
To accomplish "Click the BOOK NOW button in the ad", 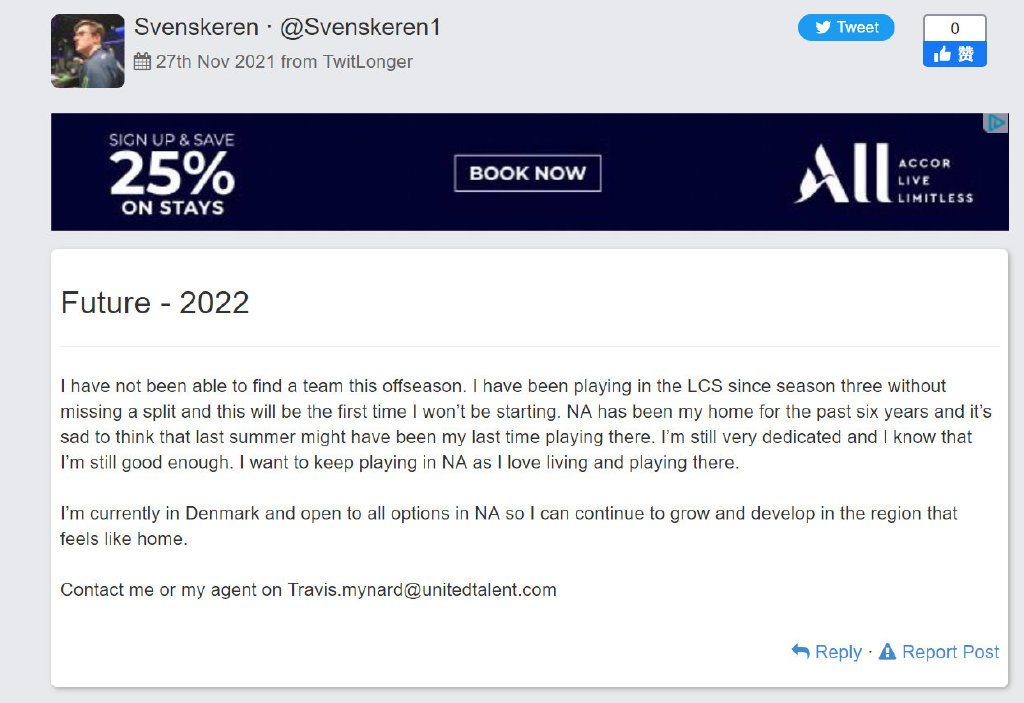I will (x=528, y=173).
